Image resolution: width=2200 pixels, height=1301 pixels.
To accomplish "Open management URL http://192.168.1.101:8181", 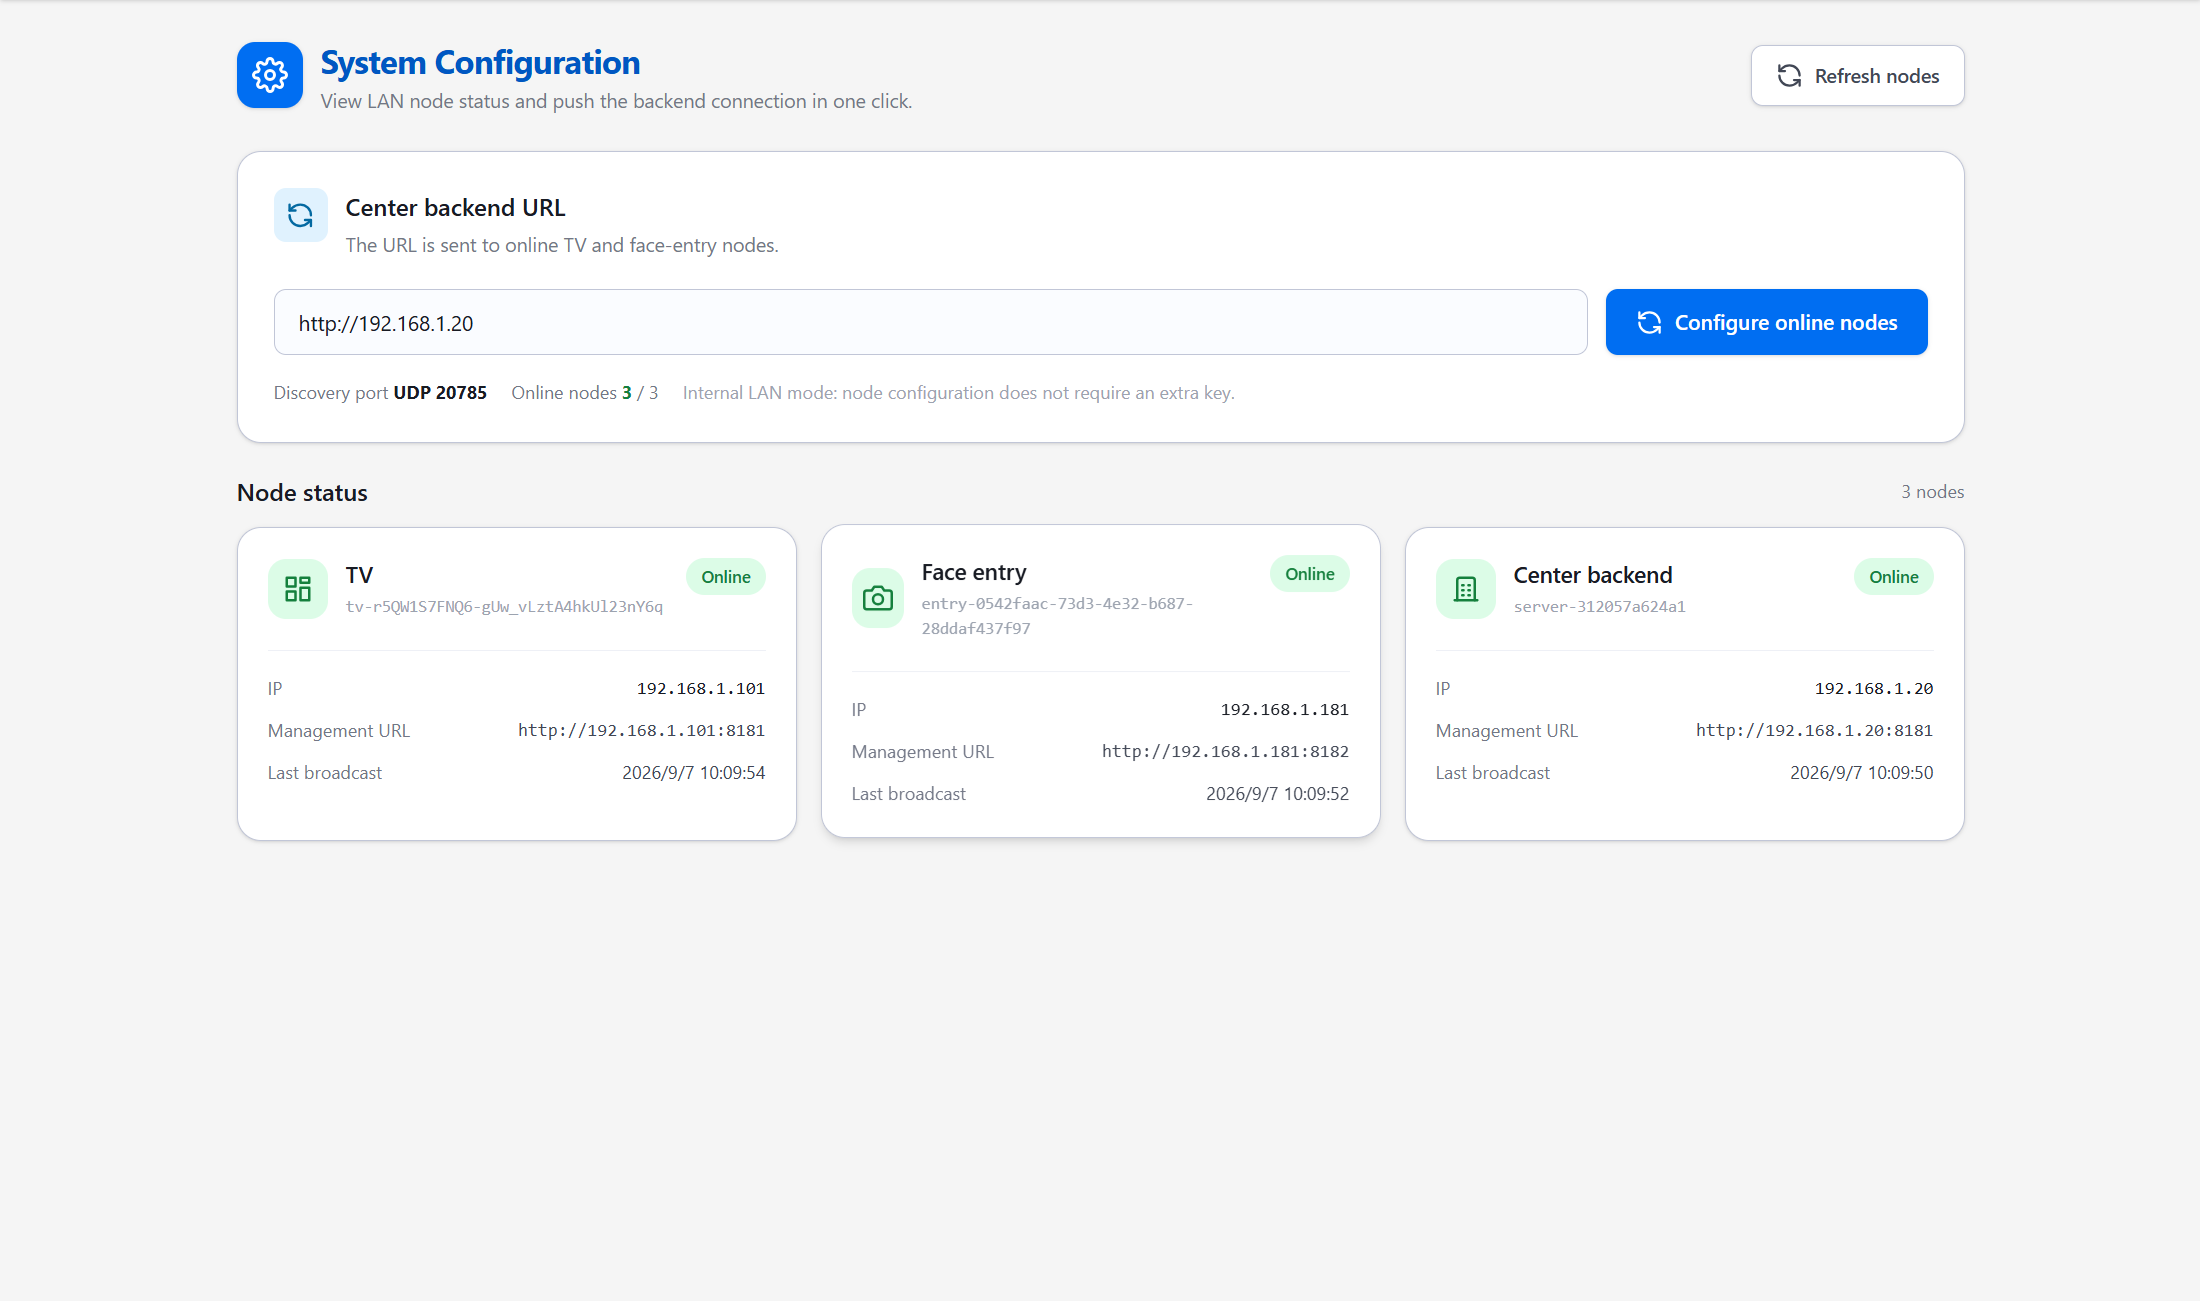I will pos(641,730).
